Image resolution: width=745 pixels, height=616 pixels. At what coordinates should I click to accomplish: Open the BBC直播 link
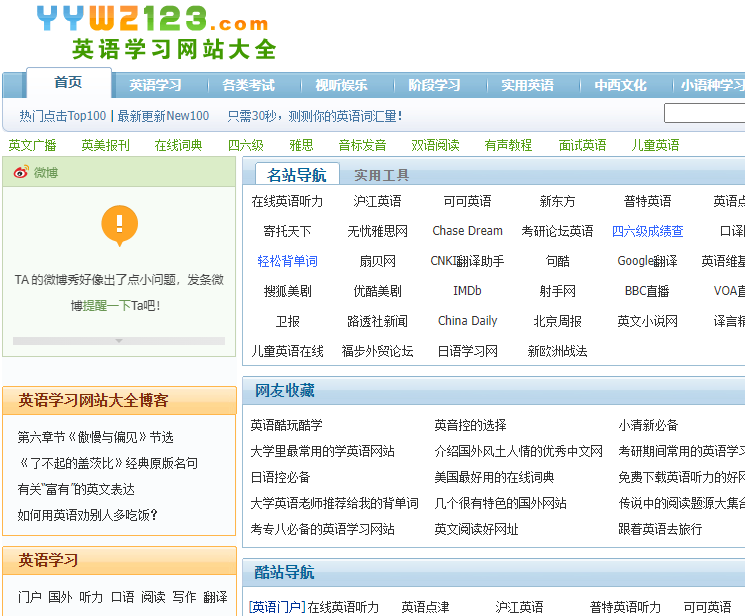[x=647, y=291]
